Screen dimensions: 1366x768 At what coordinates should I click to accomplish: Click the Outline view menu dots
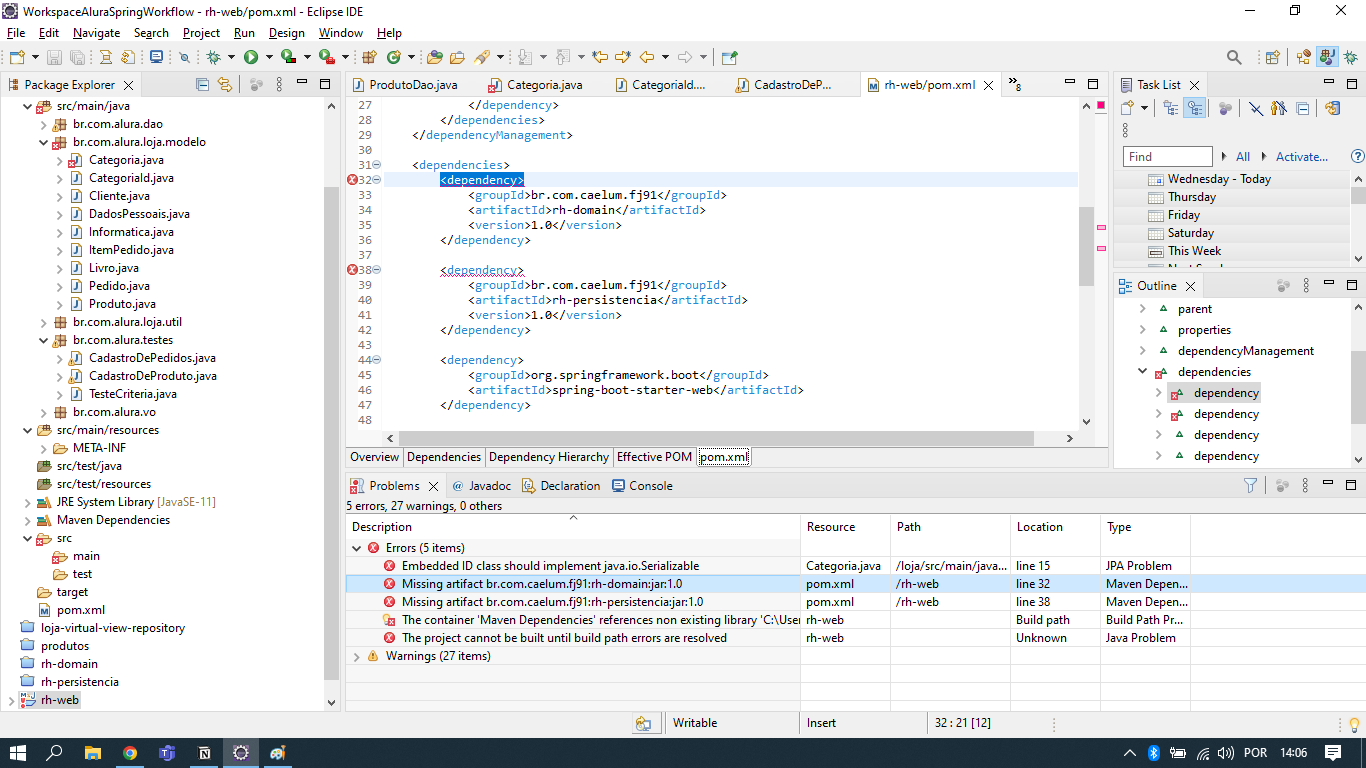tap(1306, 286)
